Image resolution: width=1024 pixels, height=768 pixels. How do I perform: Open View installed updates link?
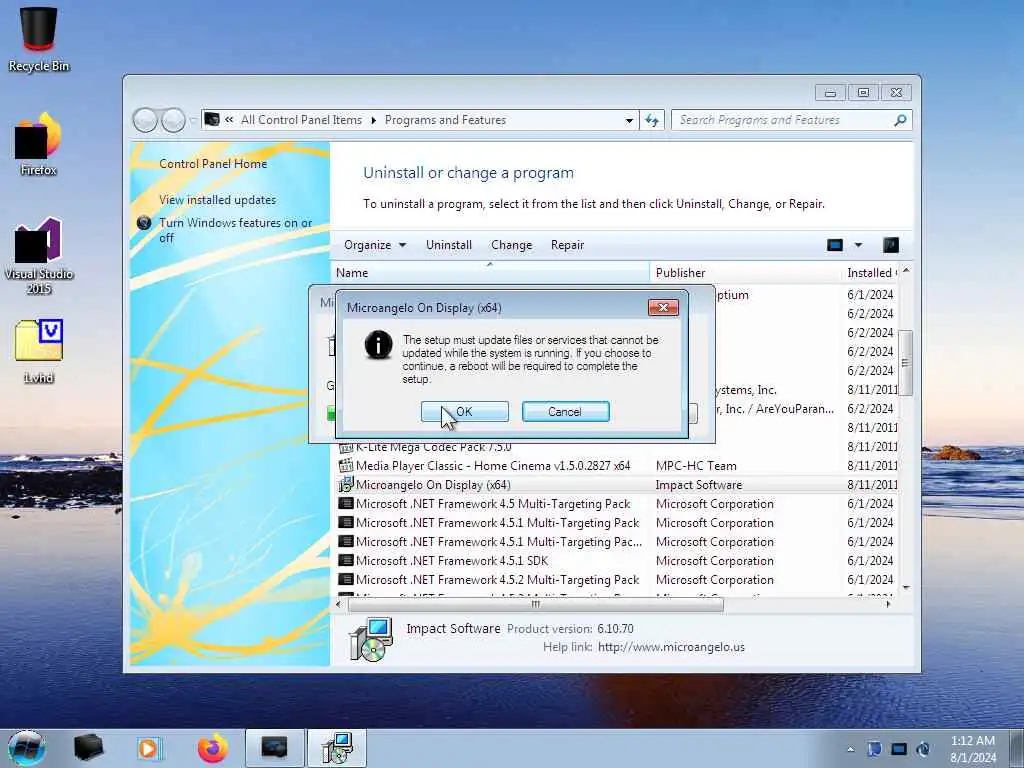coord(217,200)
